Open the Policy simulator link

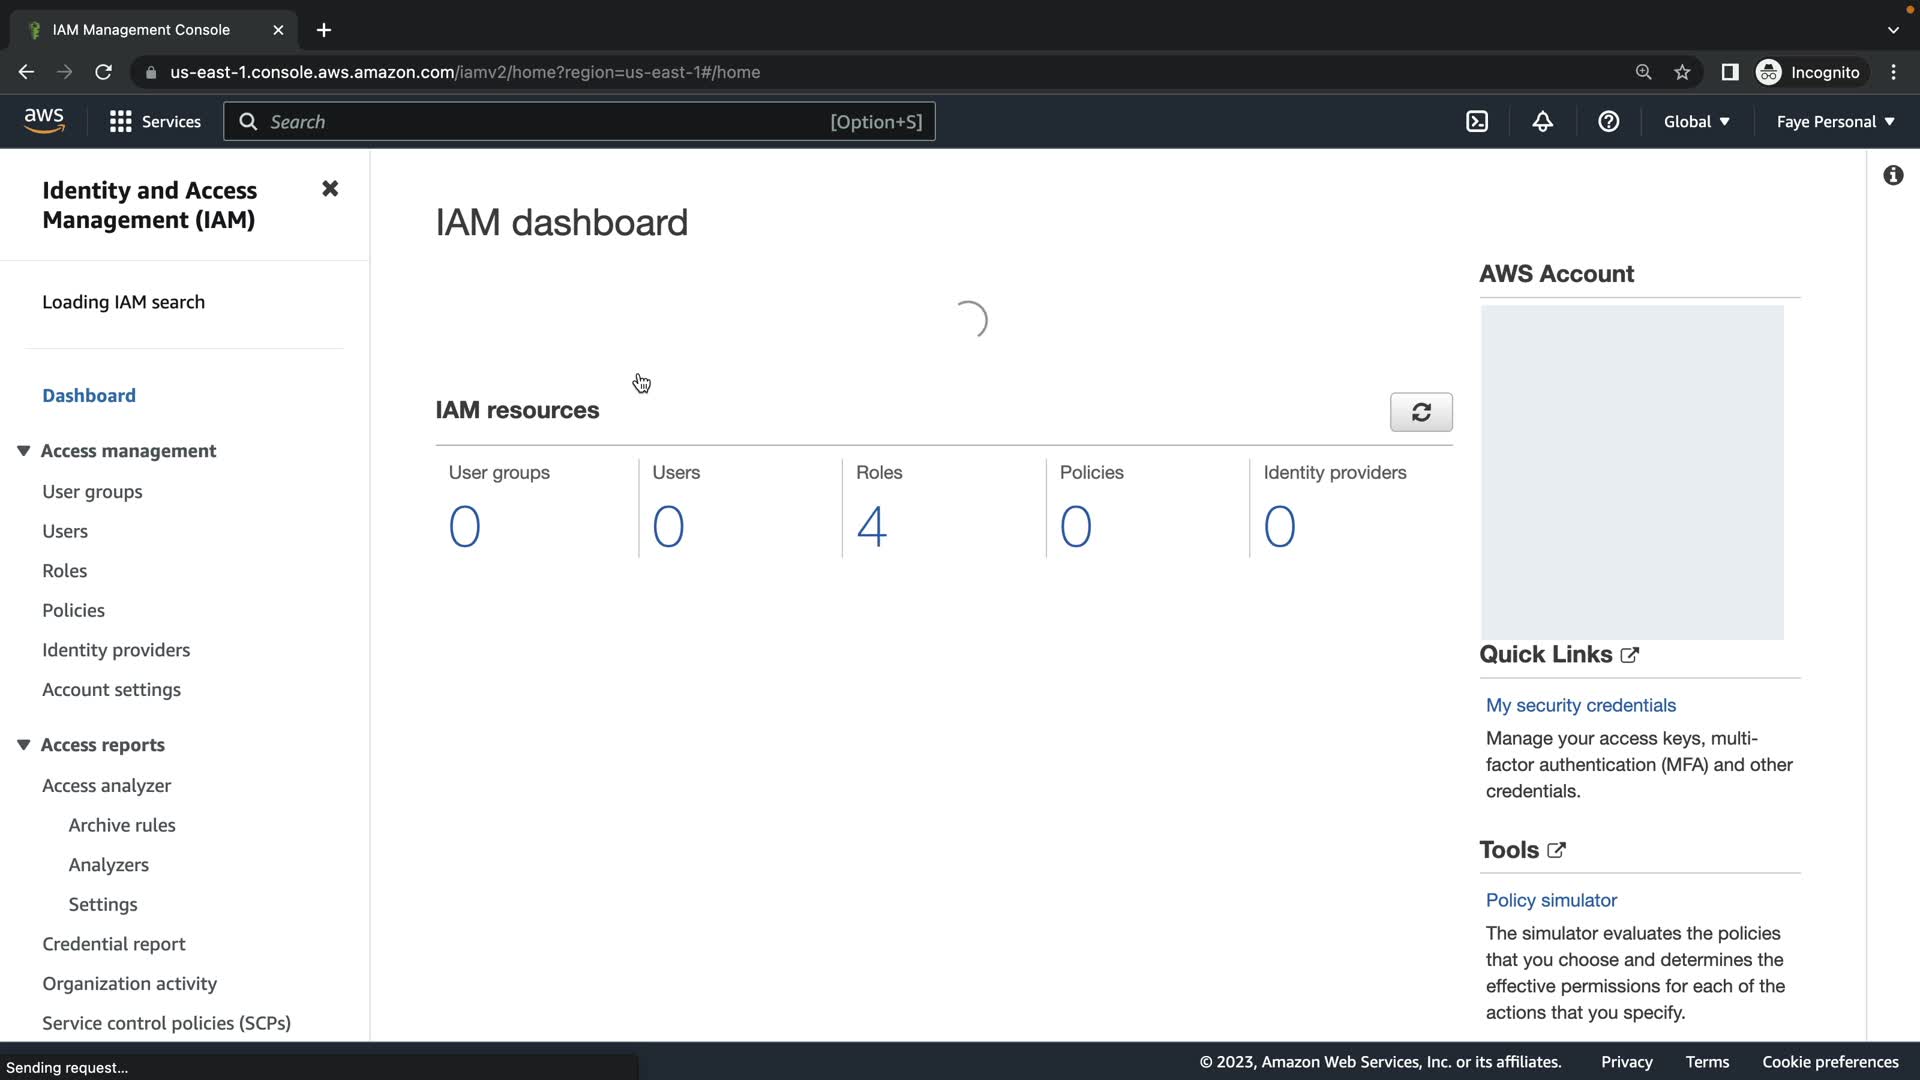[1550, 900]
